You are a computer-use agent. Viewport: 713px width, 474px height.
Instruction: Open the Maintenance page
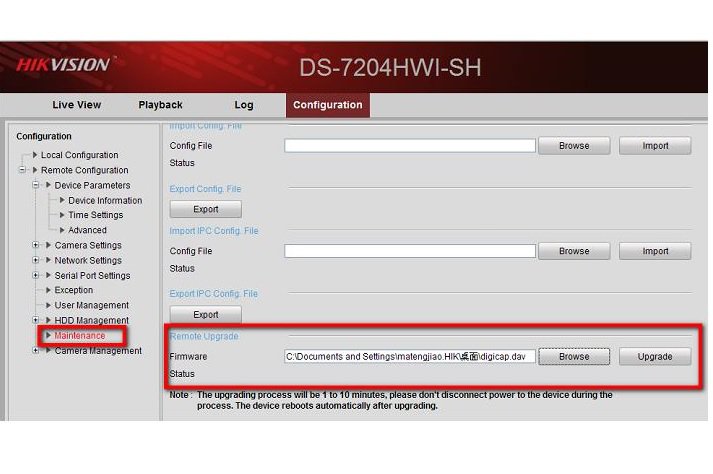point(80,335)
